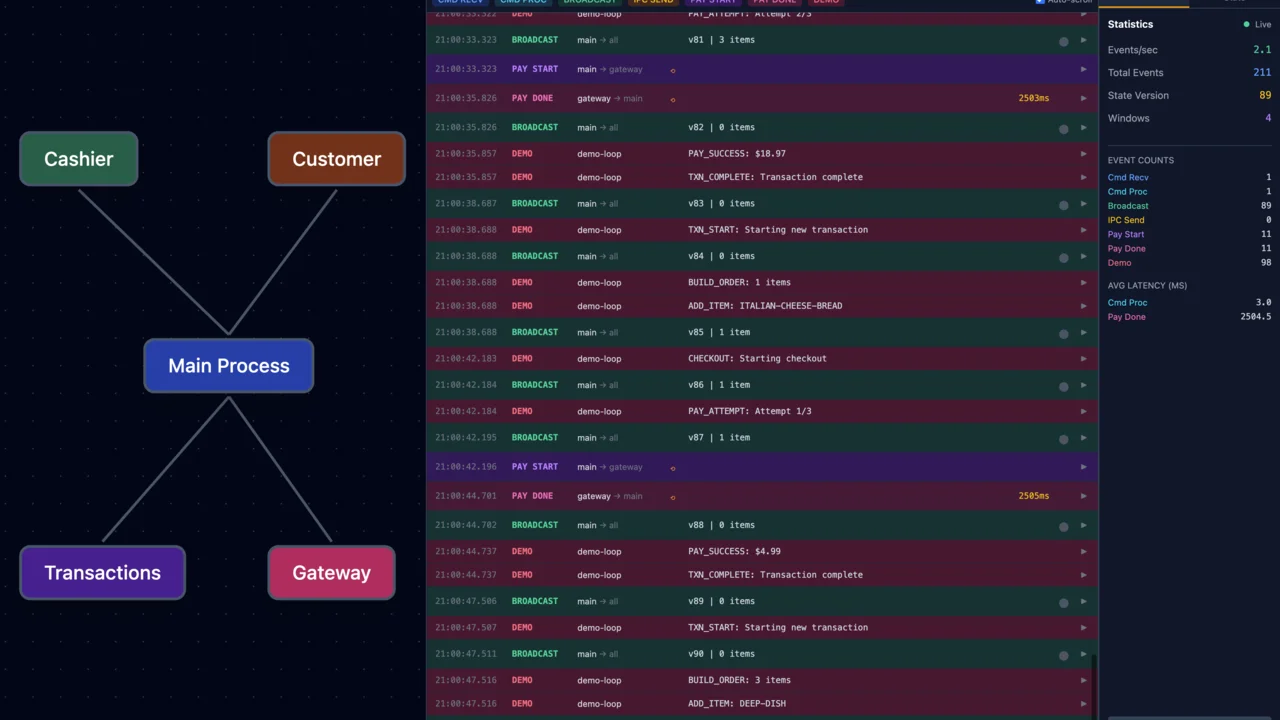Click the circle icon on v88 broadcast row

click(1063, 525)
